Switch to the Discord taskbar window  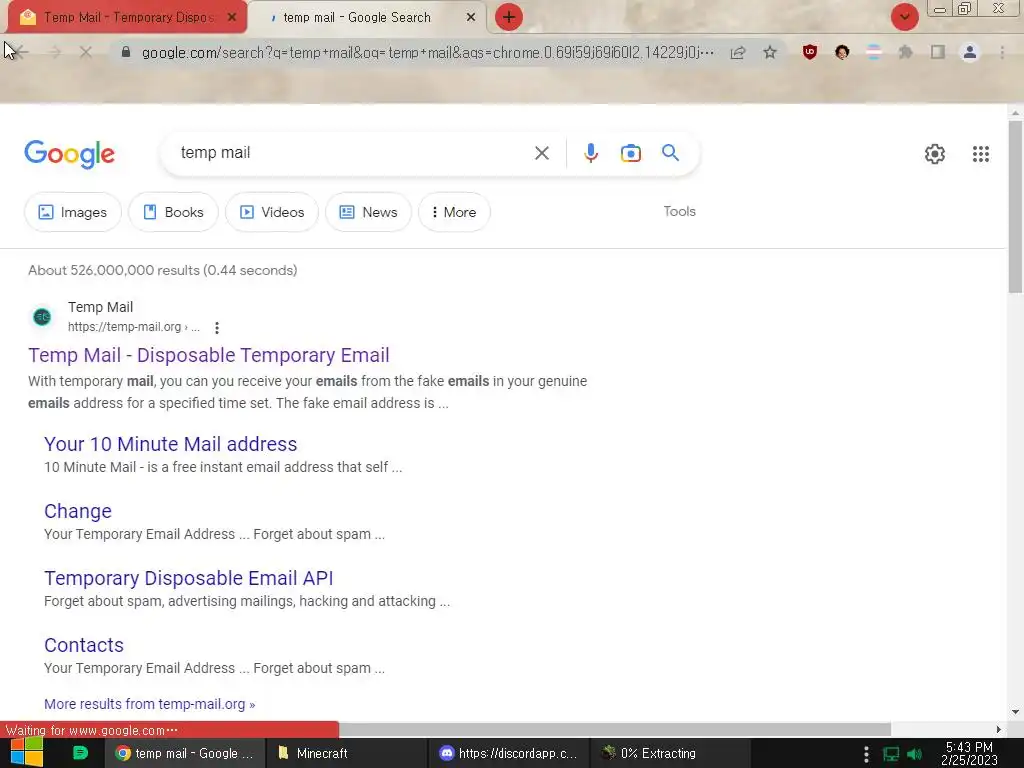(x=507, y=754)
